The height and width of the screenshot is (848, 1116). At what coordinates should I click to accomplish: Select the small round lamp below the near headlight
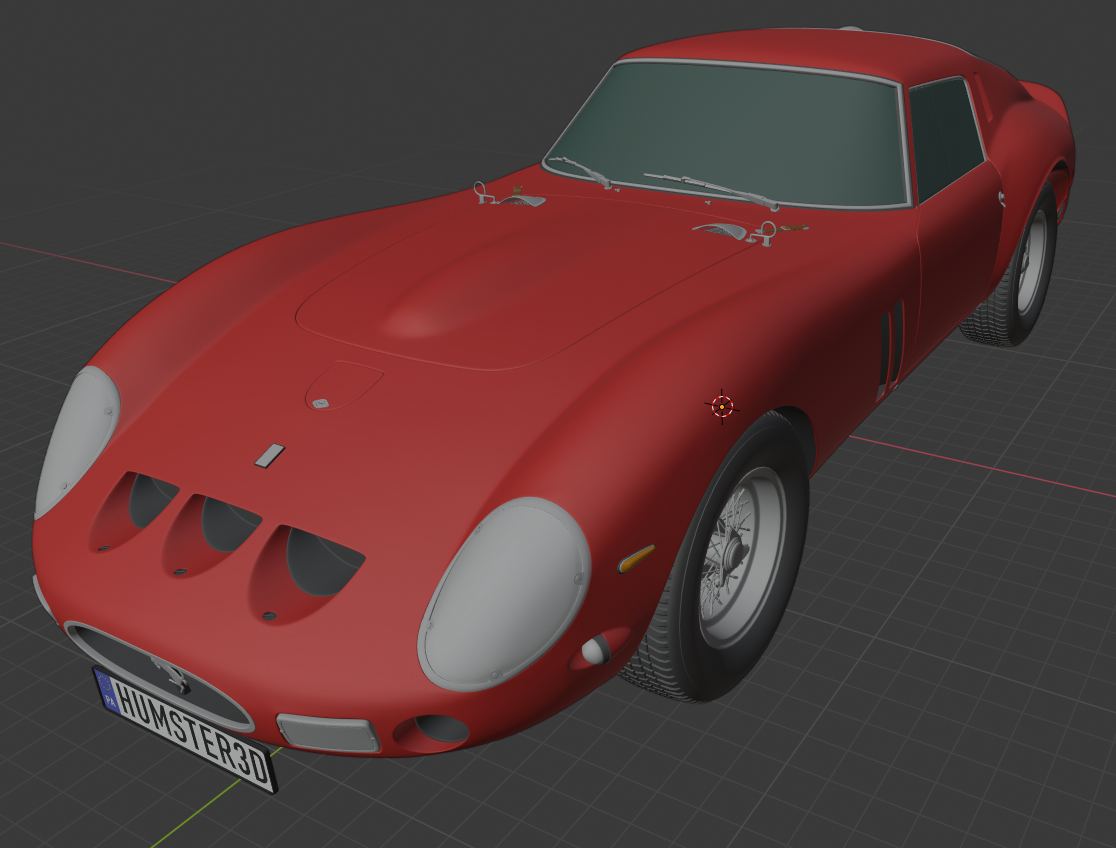pyautogui.click(x=596, y=649)
